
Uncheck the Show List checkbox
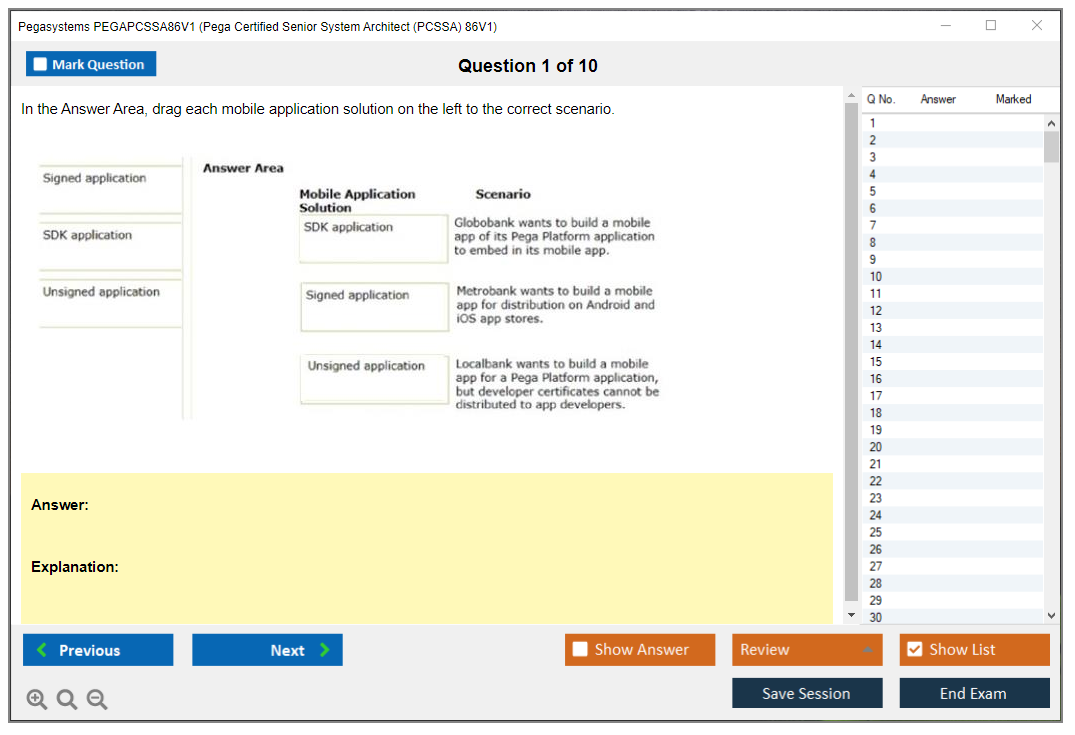914,650
